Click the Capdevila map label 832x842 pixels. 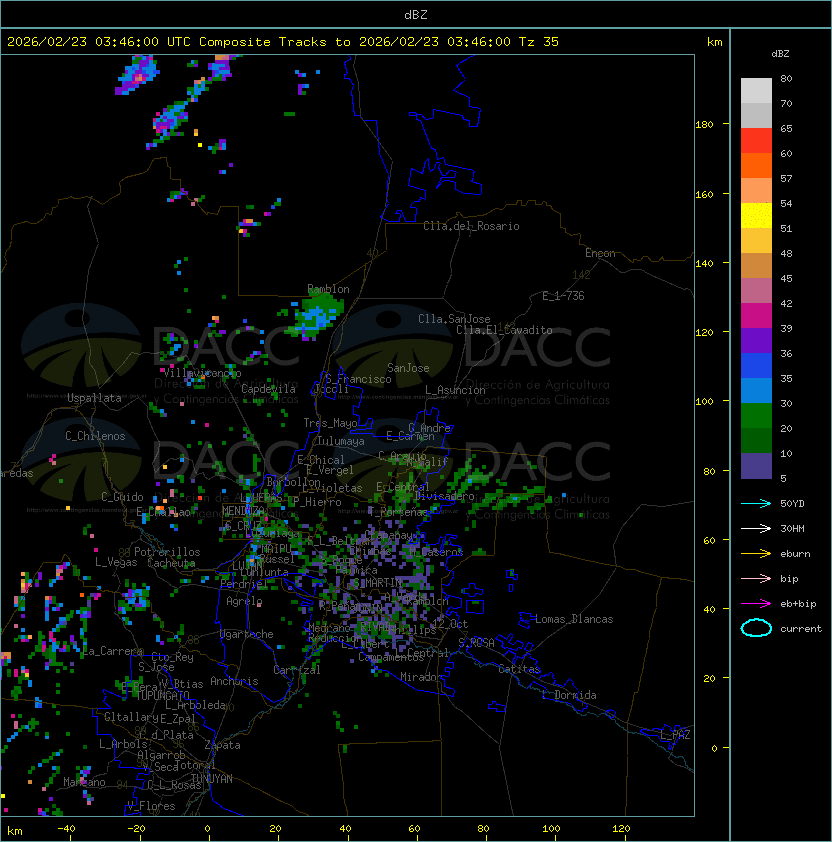[269, 389]
